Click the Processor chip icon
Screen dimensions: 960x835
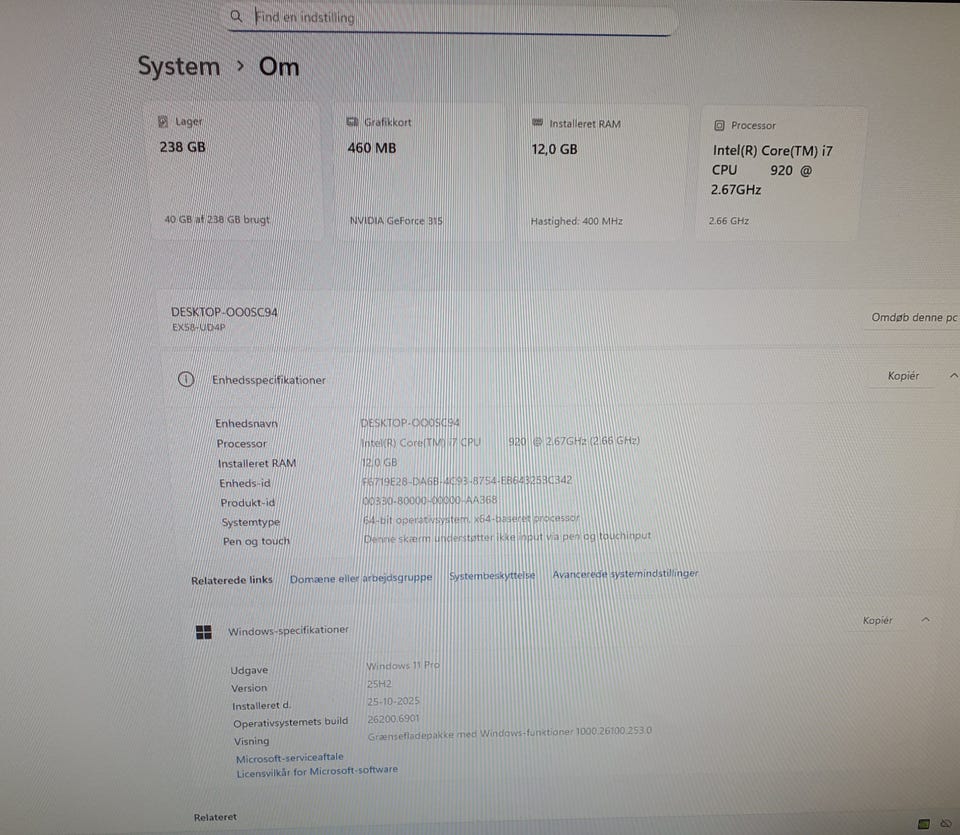point(719,125)
